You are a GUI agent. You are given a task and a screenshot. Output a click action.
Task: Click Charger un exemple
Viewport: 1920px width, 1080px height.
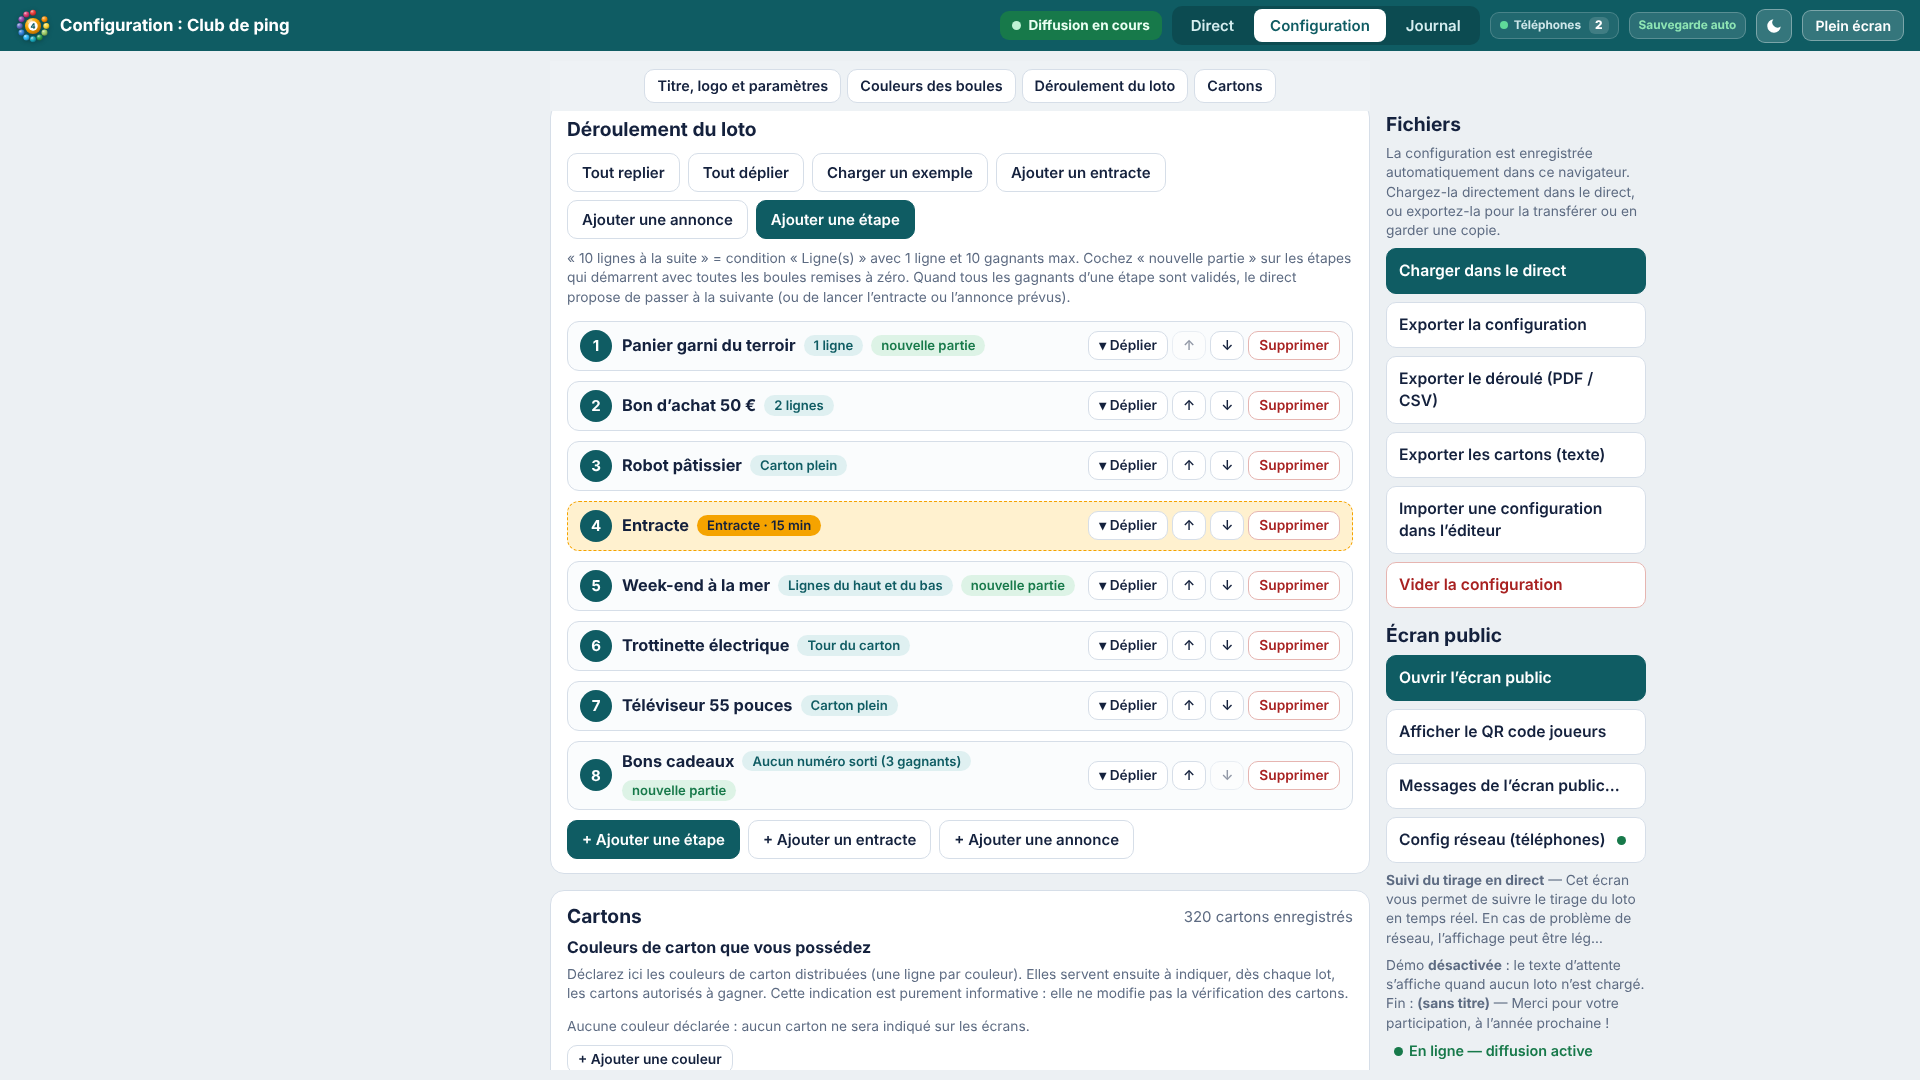[899, 173]
